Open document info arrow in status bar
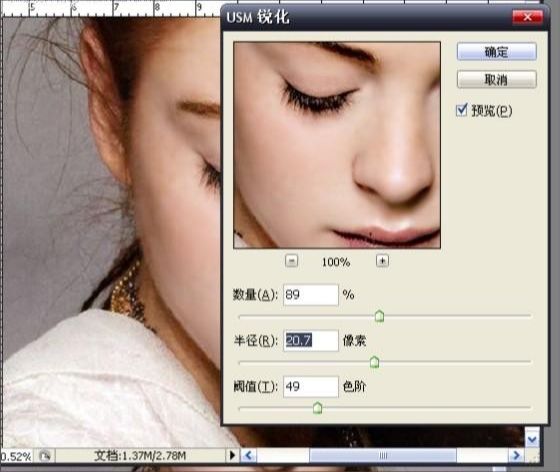The image size is (560, 472). (232, 455)
